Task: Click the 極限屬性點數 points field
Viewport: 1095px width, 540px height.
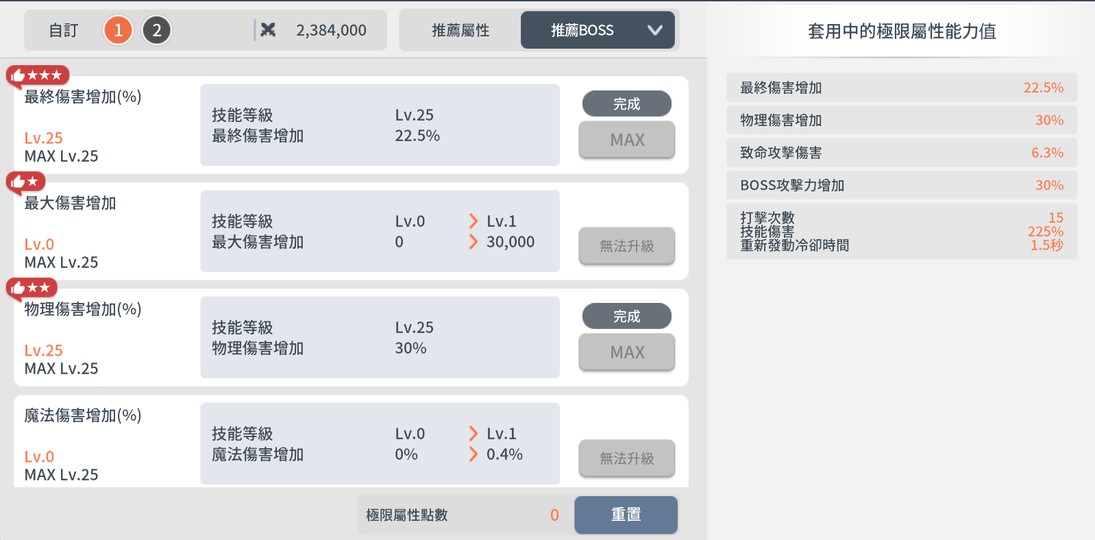Action: (x=463, y=515)
